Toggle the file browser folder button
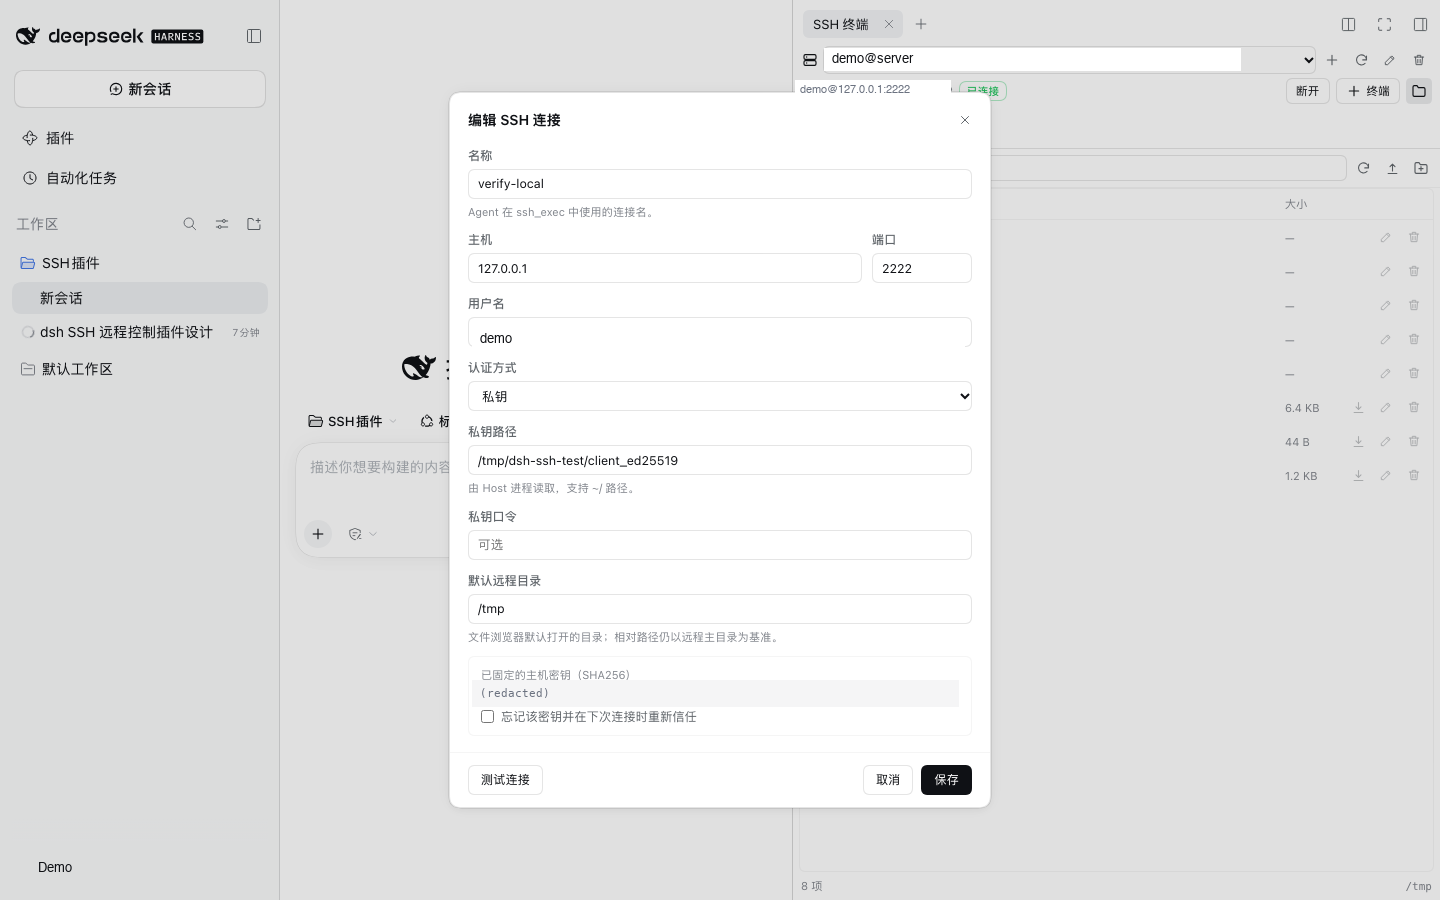Image resolution: width=1440 pixels, height=900 pixels. [1419, 91]
